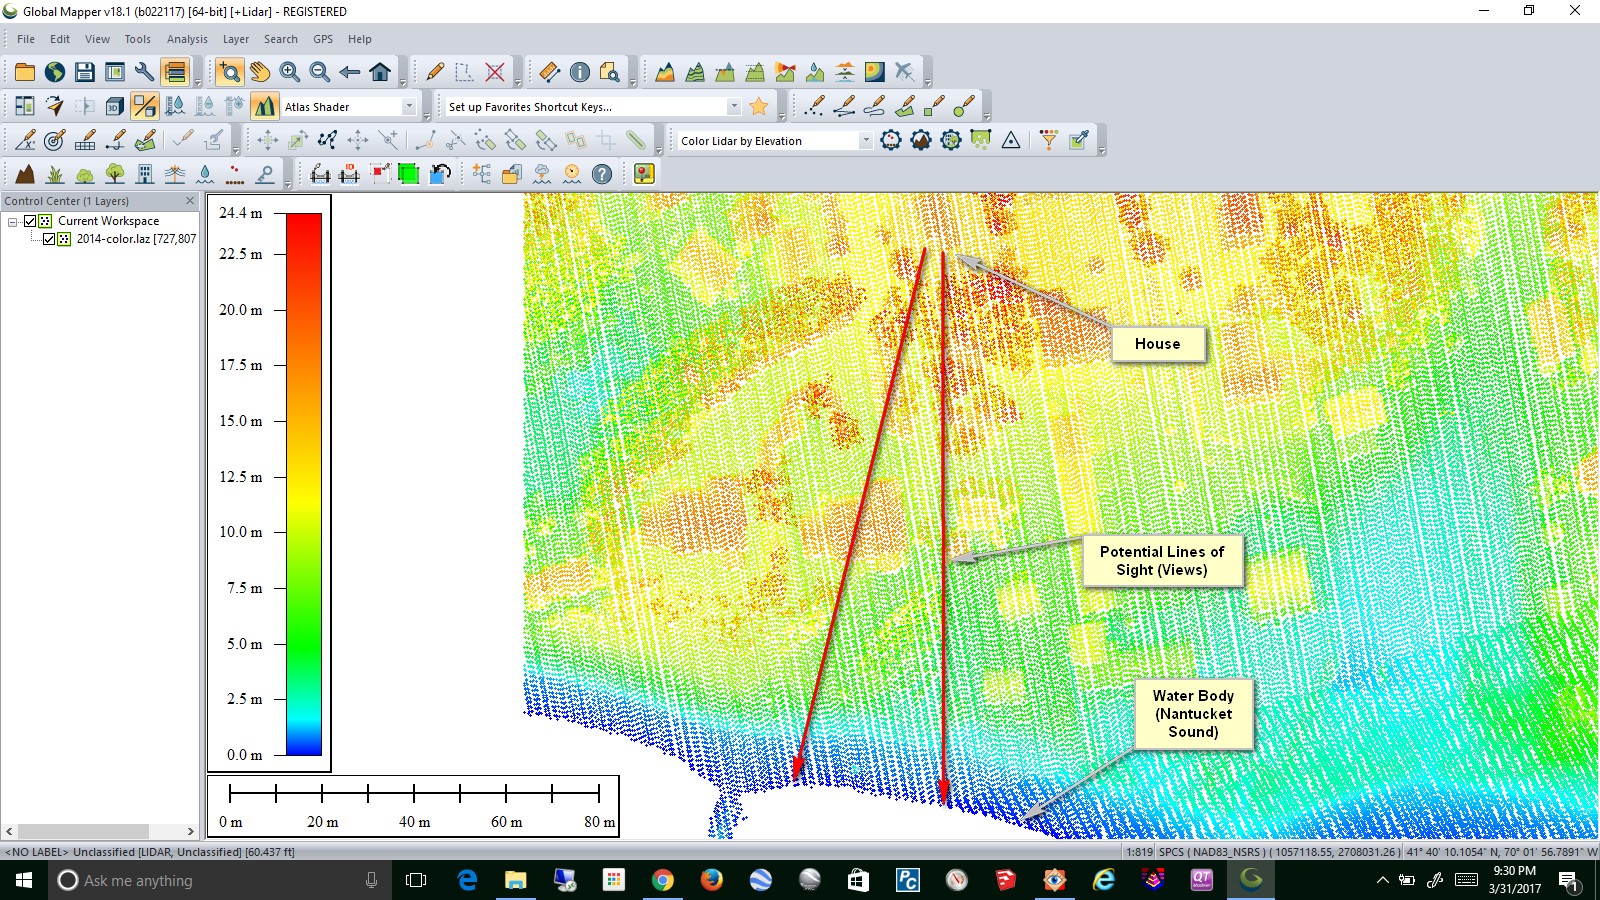
Task: Click the SPCS projection status bar entry
Action: [x=1278, y=852]
